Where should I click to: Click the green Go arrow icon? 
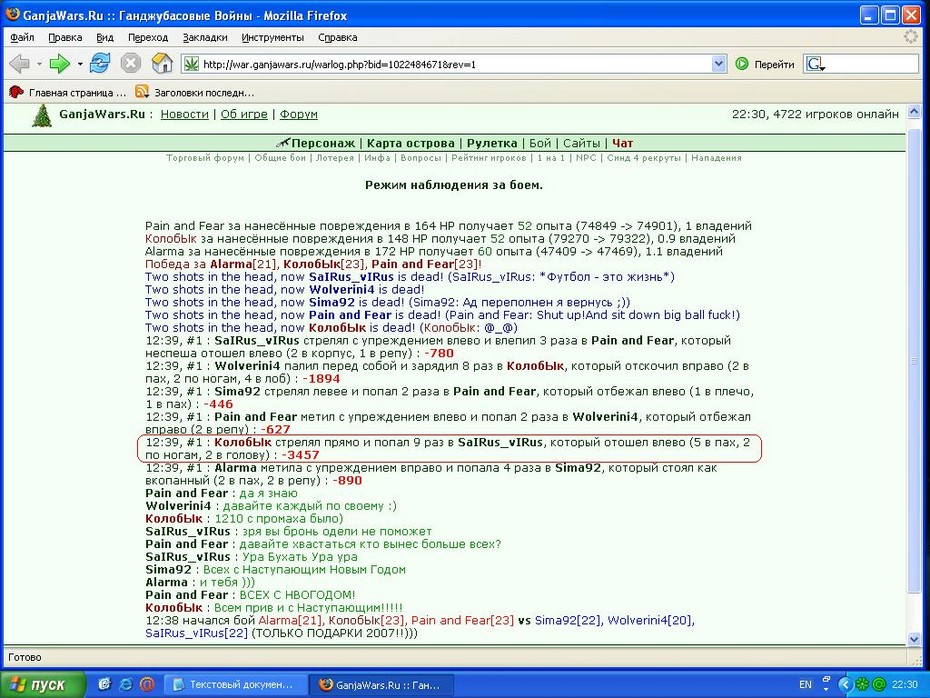[x=742, y=63]
